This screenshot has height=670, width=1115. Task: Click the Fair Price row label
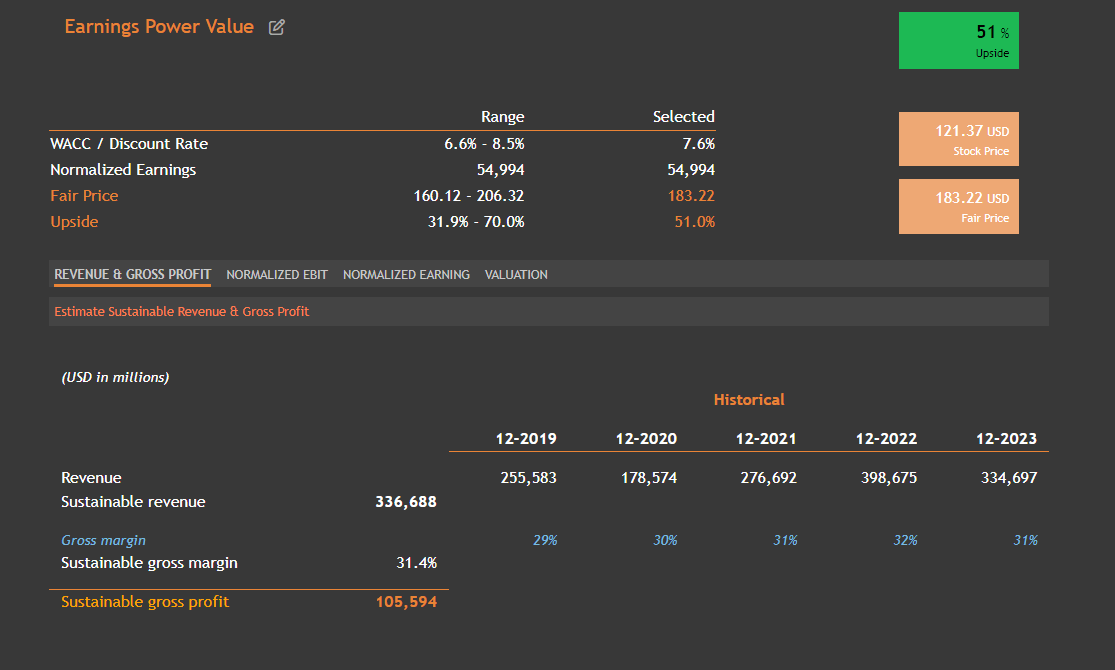[84, 196]
